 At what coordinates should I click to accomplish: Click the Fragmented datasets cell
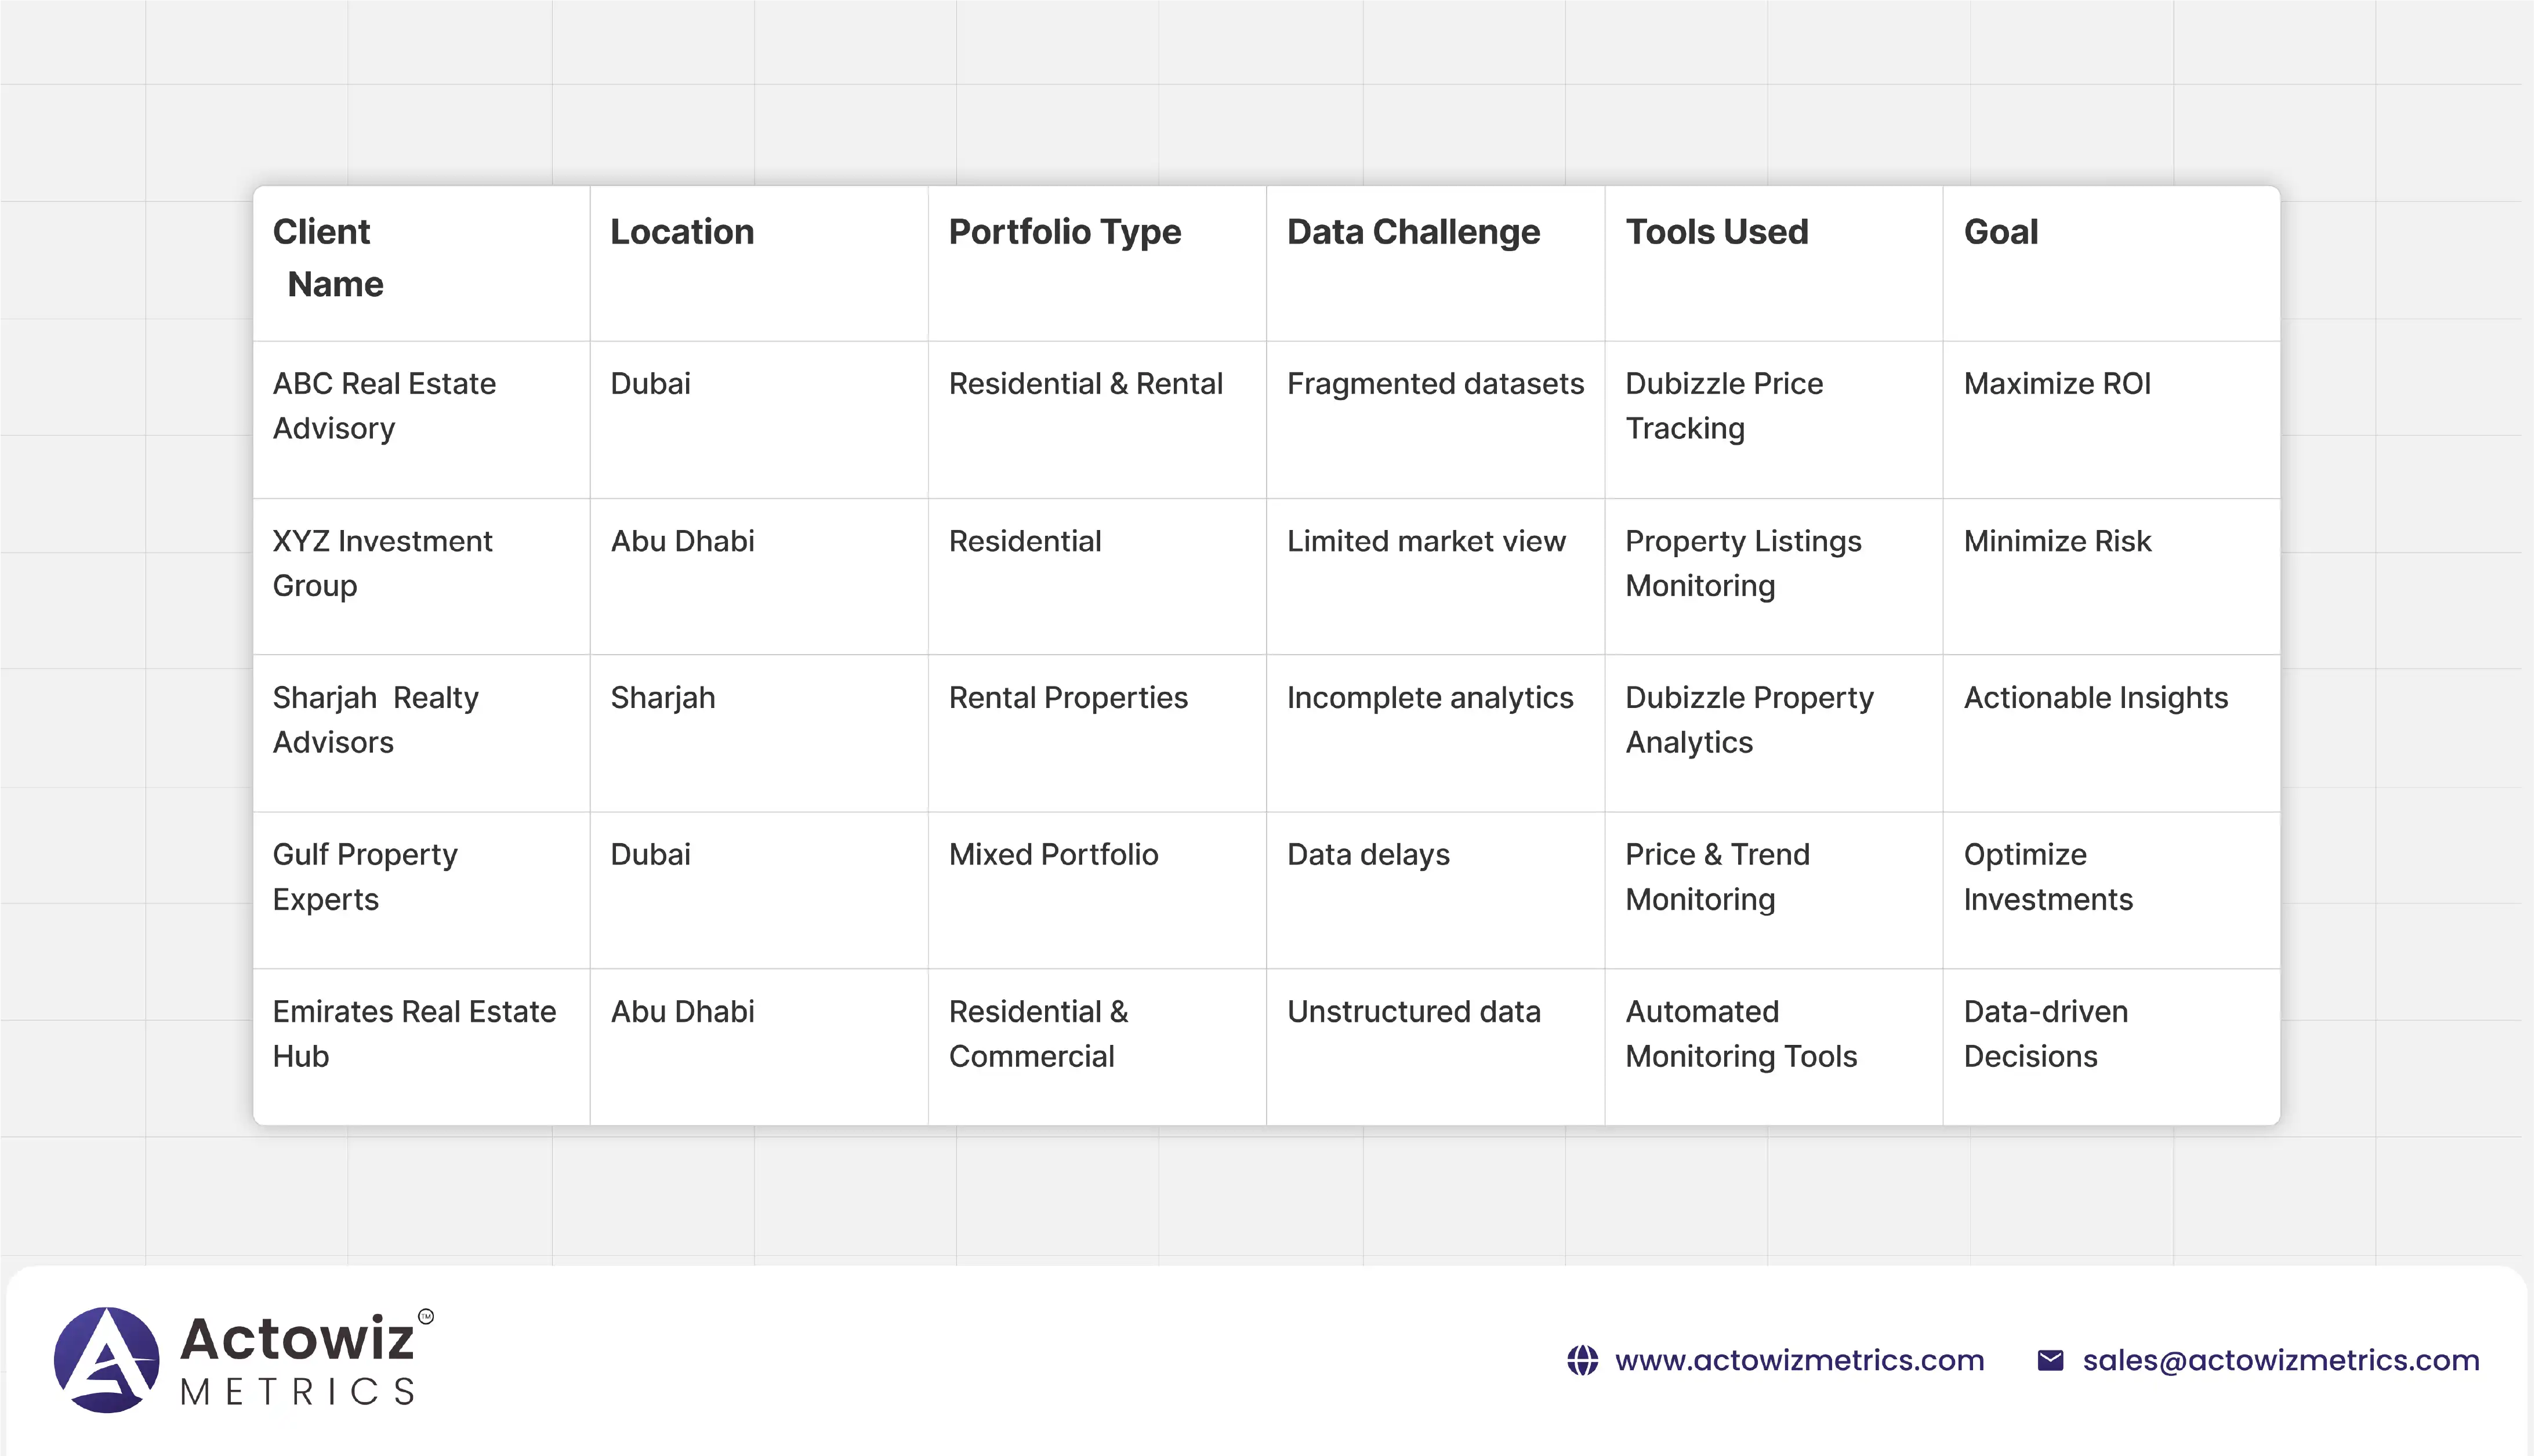point(1435,384)
